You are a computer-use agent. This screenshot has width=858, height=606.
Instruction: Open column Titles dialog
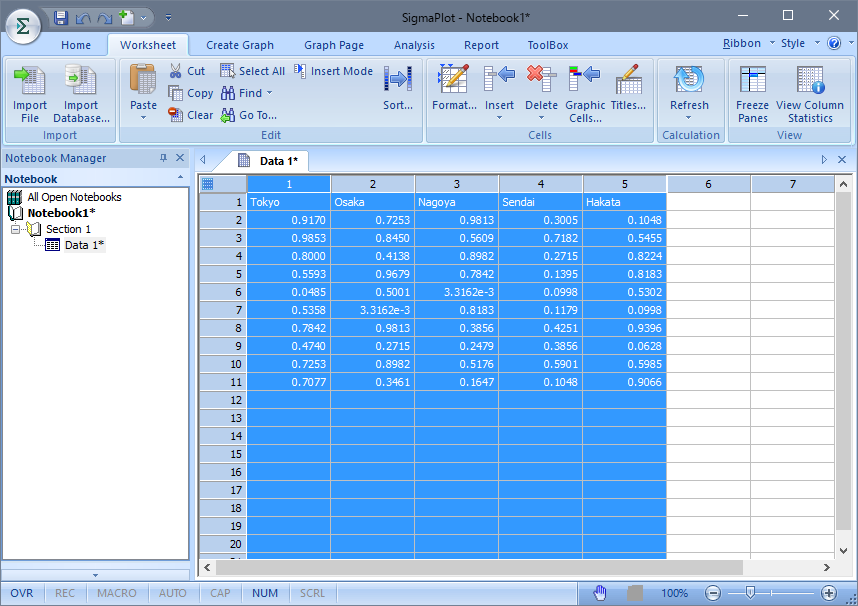tap(628, 89)
